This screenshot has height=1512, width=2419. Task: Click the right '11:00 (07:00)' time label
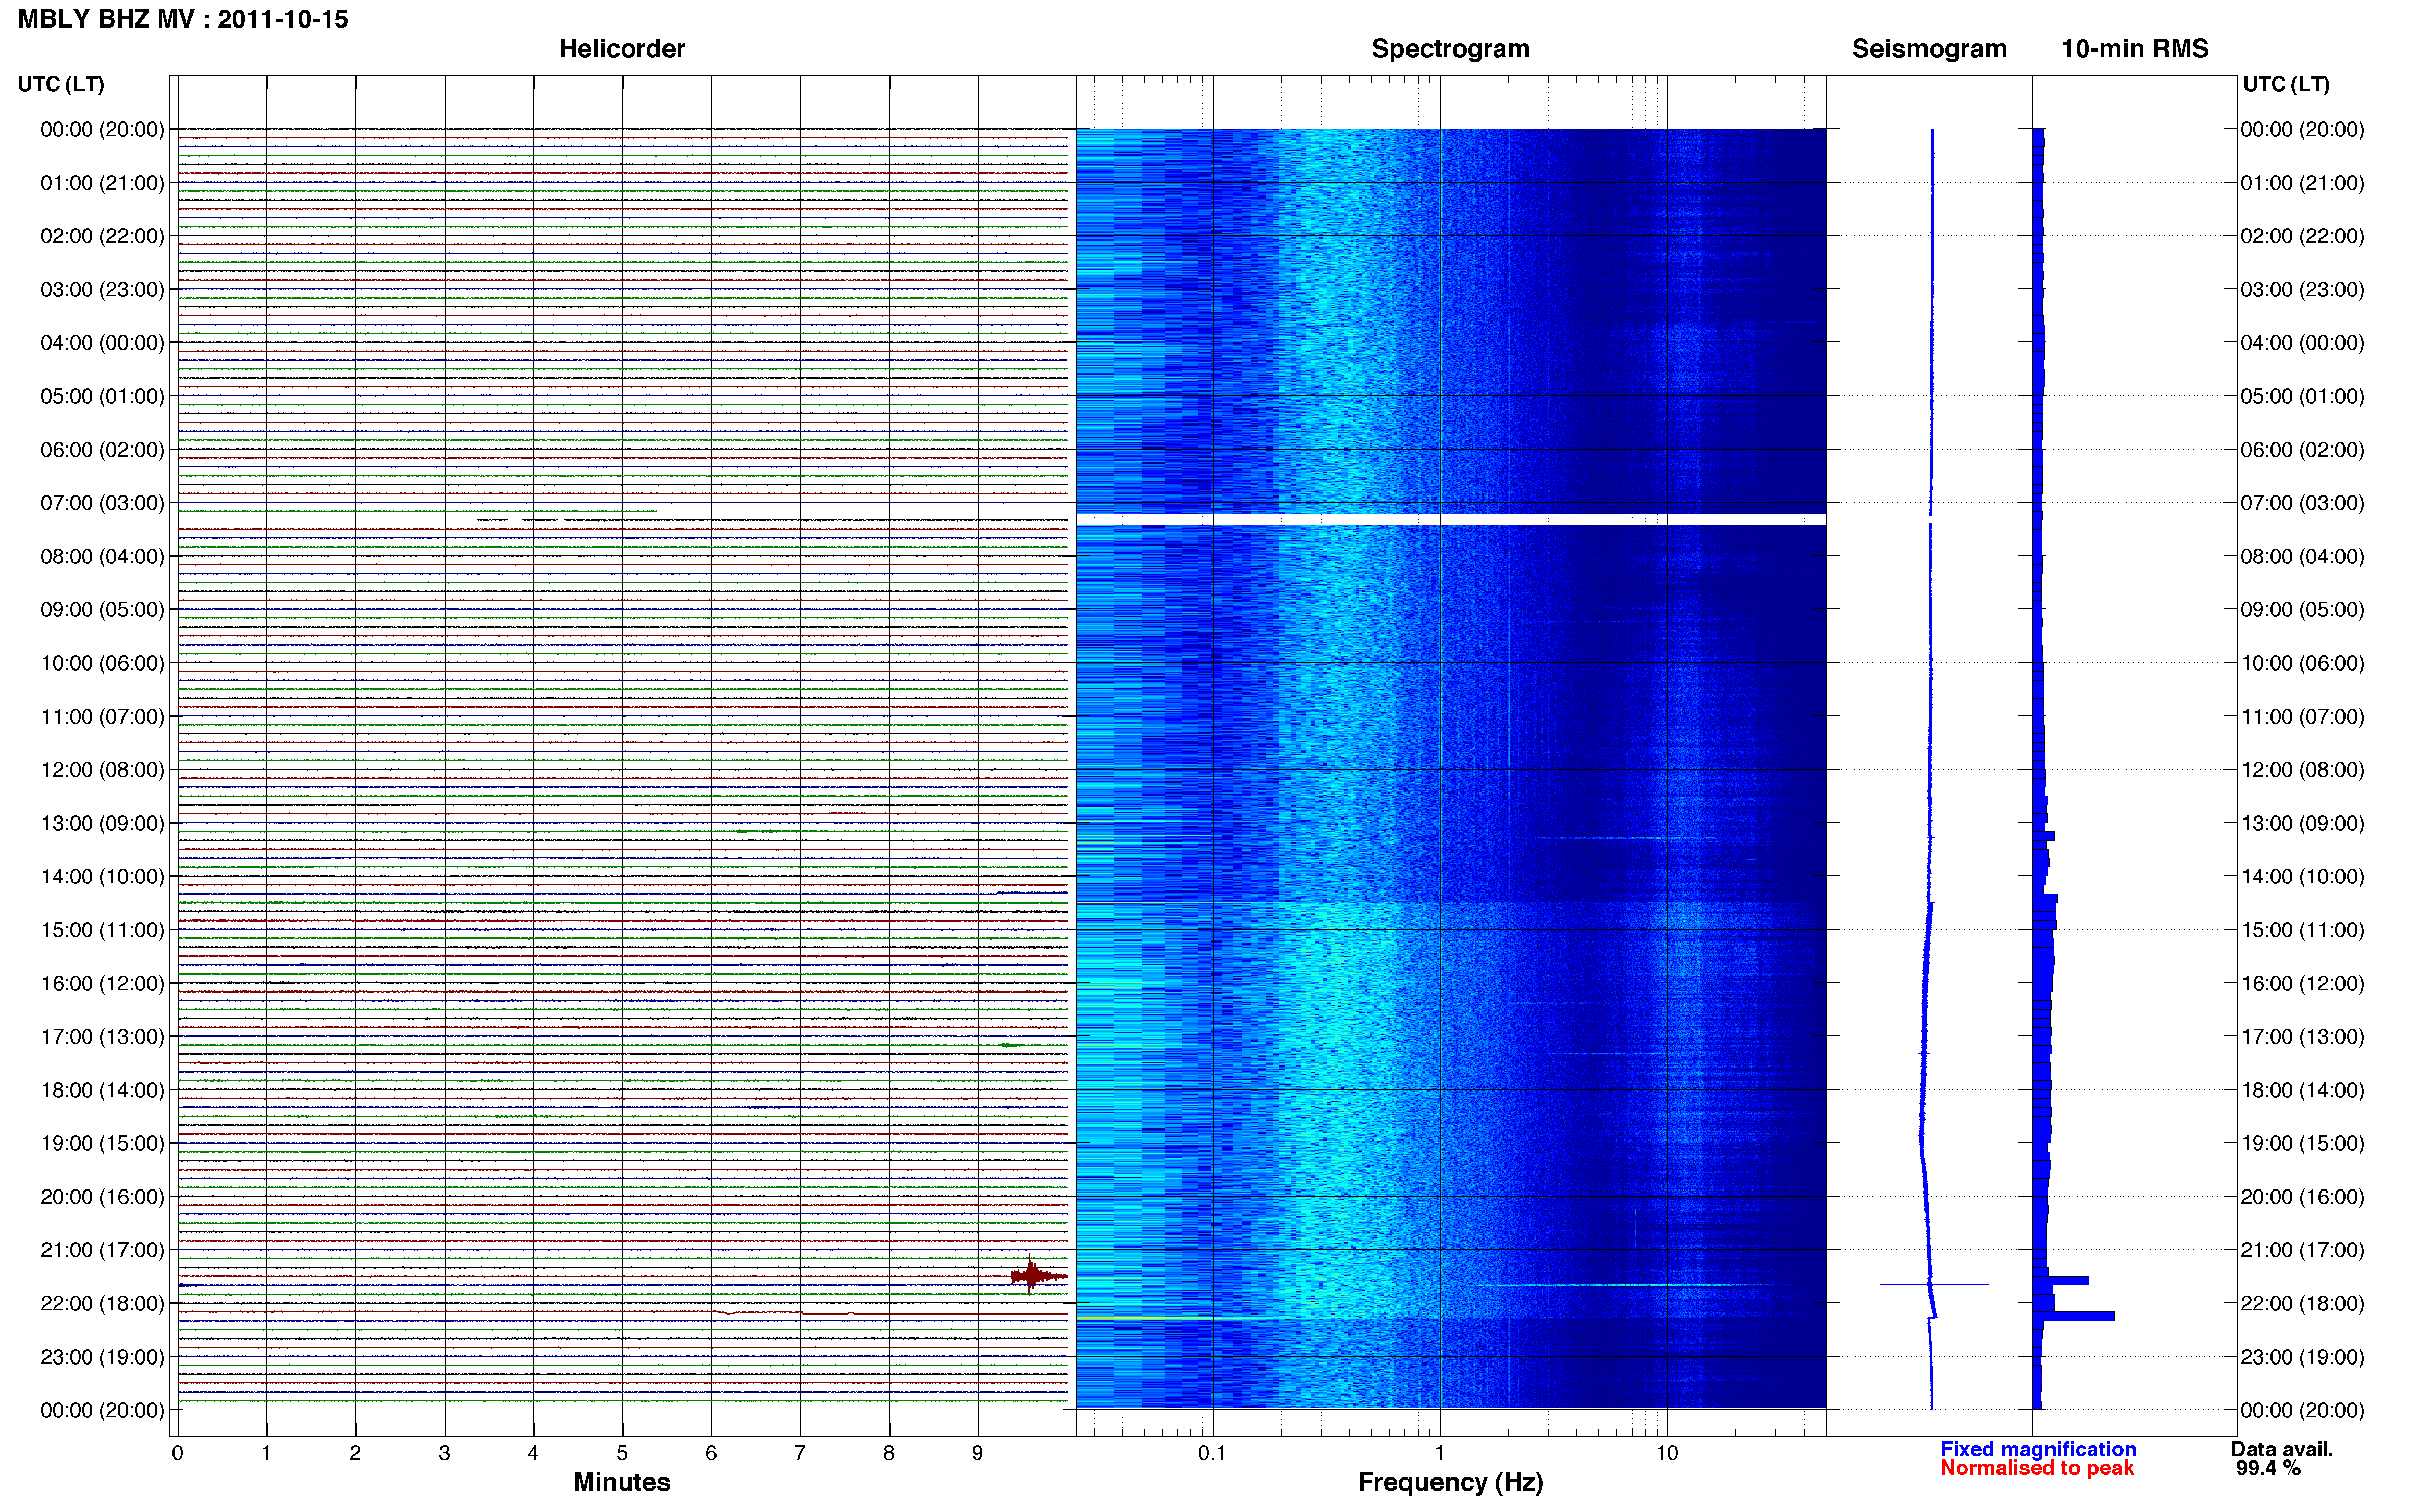pos(2302,716)
